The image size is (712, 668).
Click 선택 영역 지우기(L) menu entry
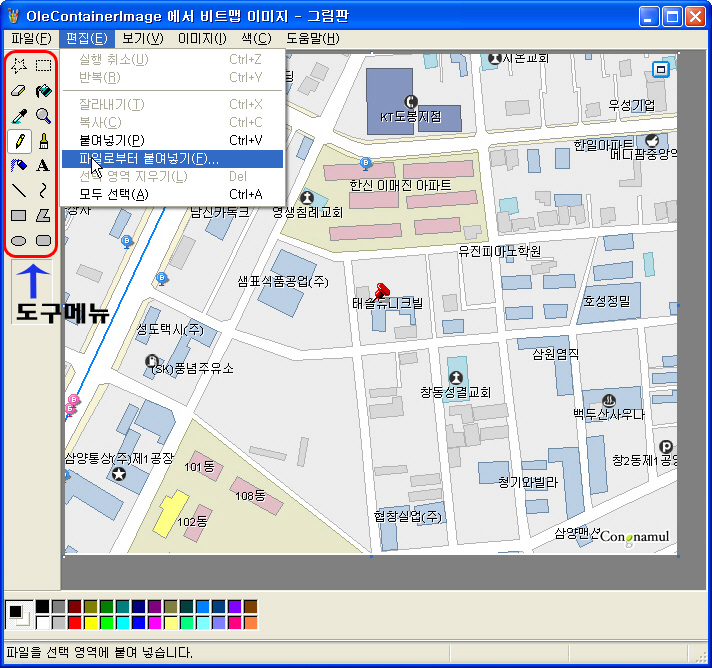173,176
